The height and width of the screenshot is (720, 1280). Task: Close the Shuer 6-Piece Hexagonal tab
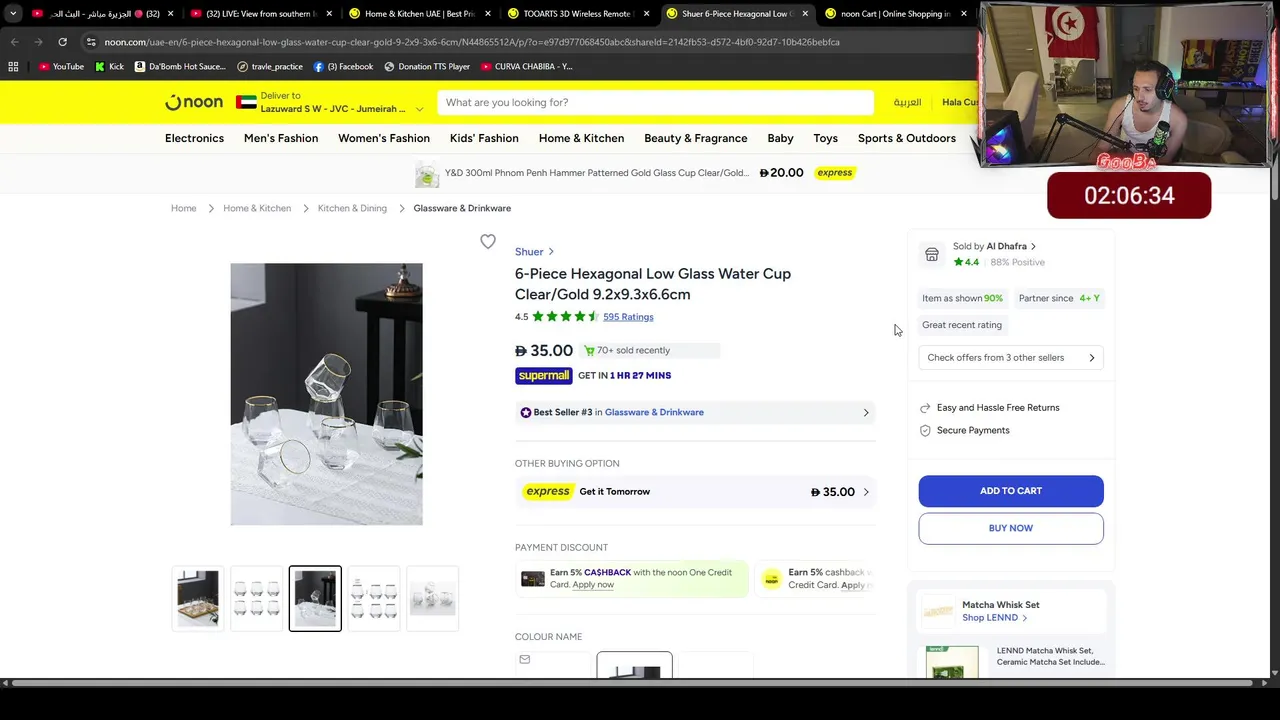pos(805,14)
